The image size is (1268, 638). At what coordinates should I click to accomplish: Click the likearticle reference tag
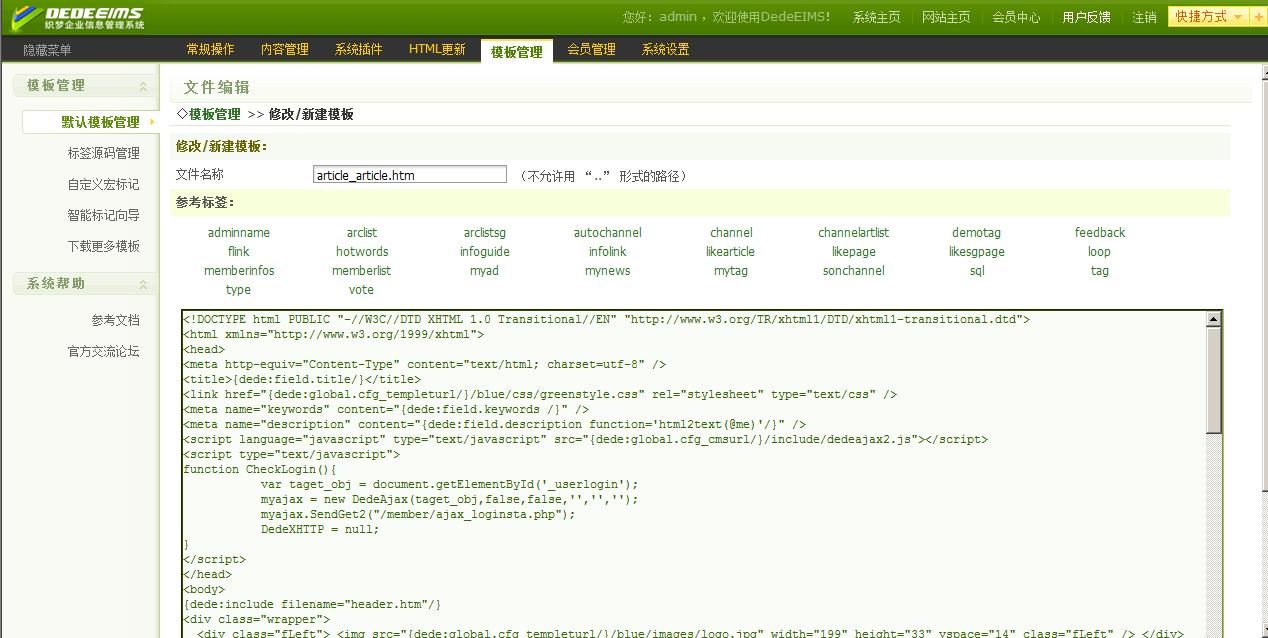(x=731, y=252)
